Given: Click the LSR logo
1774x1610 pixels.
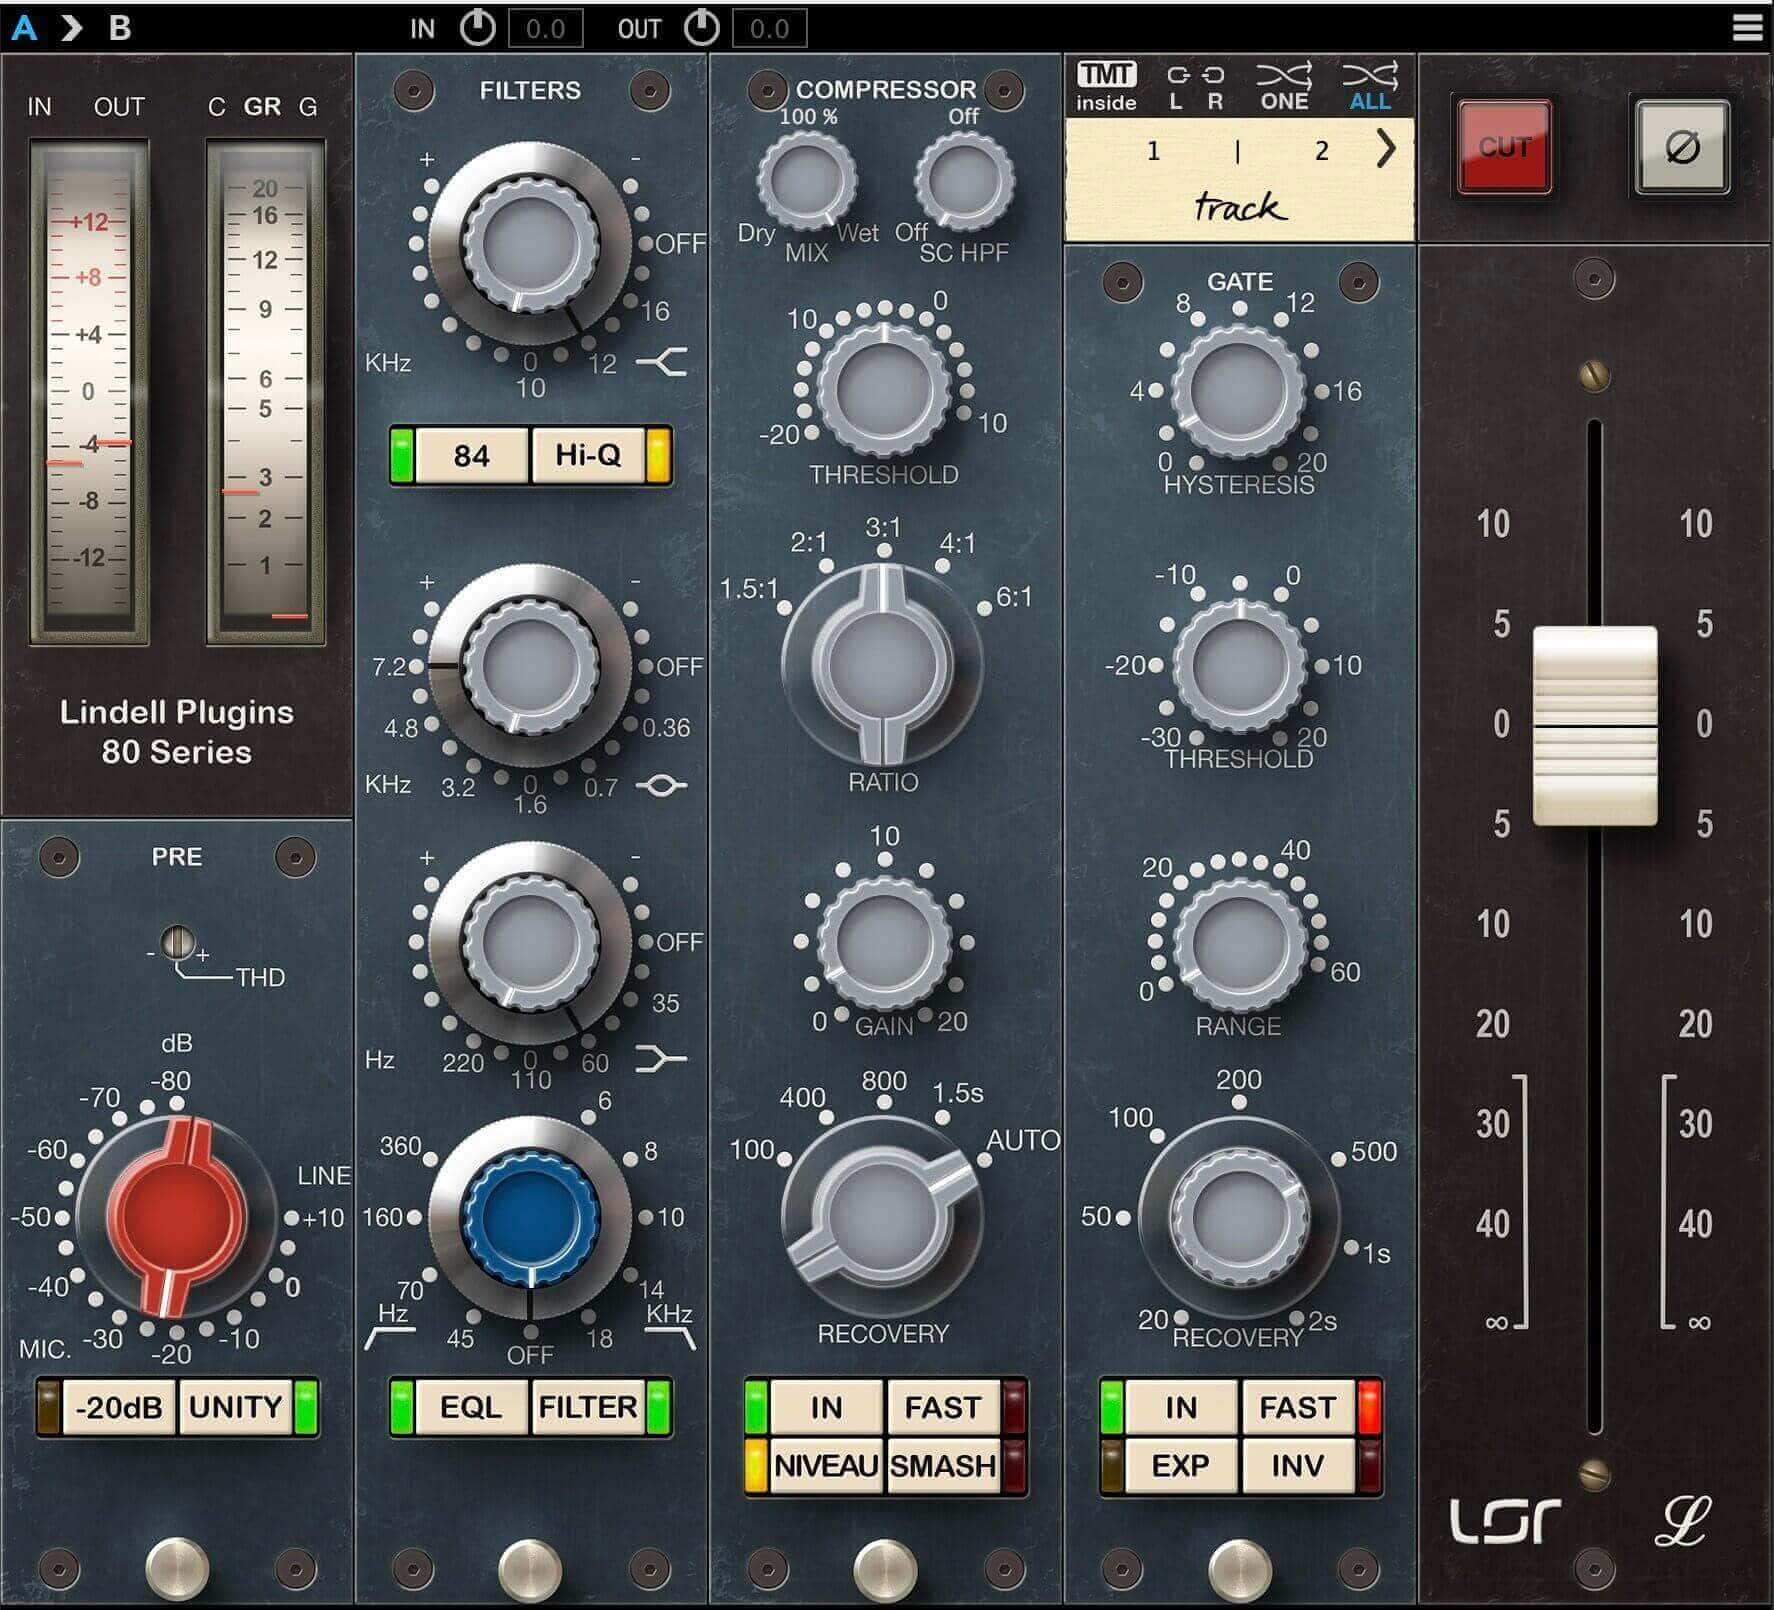Looking at the screenshot, I should click(x=1505, y=1521).
